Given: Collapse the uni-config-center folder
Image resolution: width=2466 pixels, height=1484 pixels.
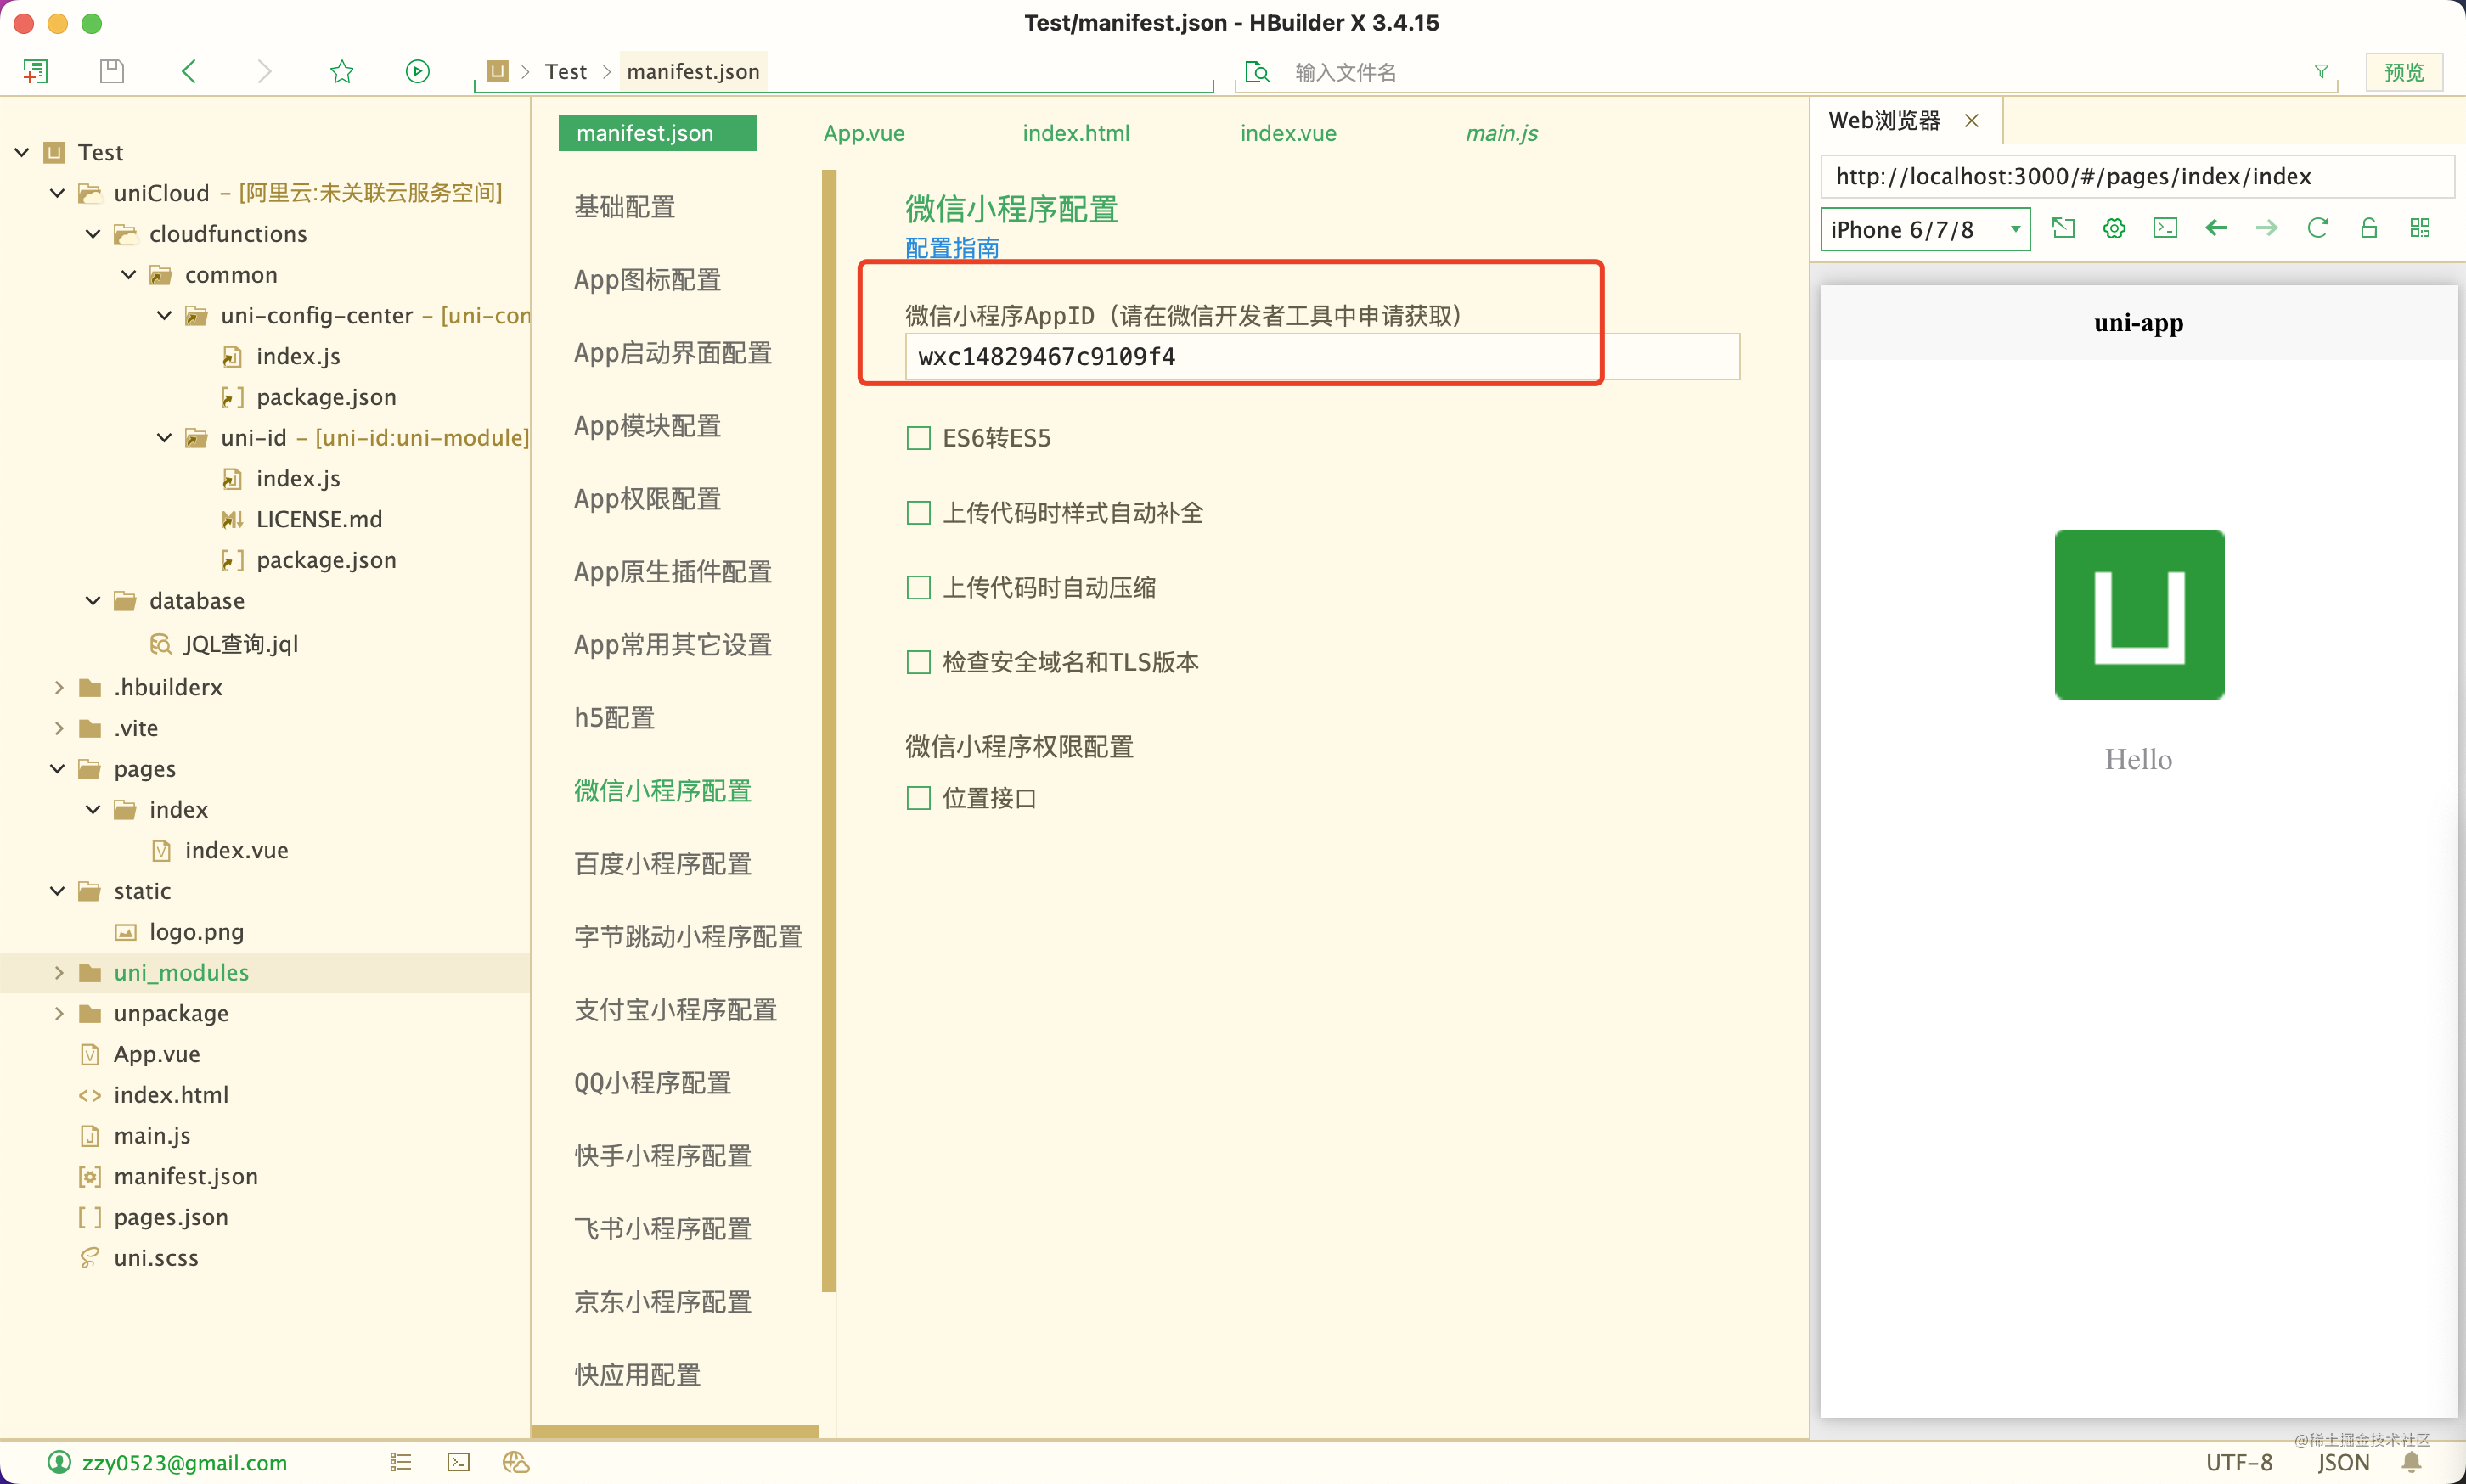Looking at the screenshot, I should click(165, 316).
